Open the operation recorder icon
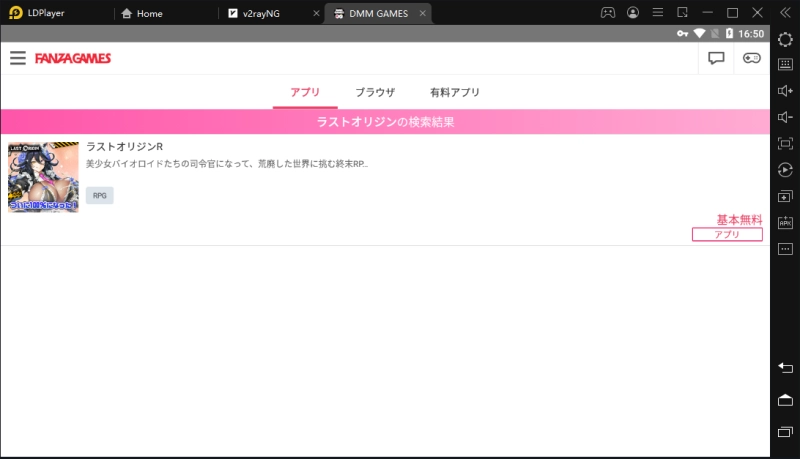This screenshot has height=459, width=800. coord(785,170)
